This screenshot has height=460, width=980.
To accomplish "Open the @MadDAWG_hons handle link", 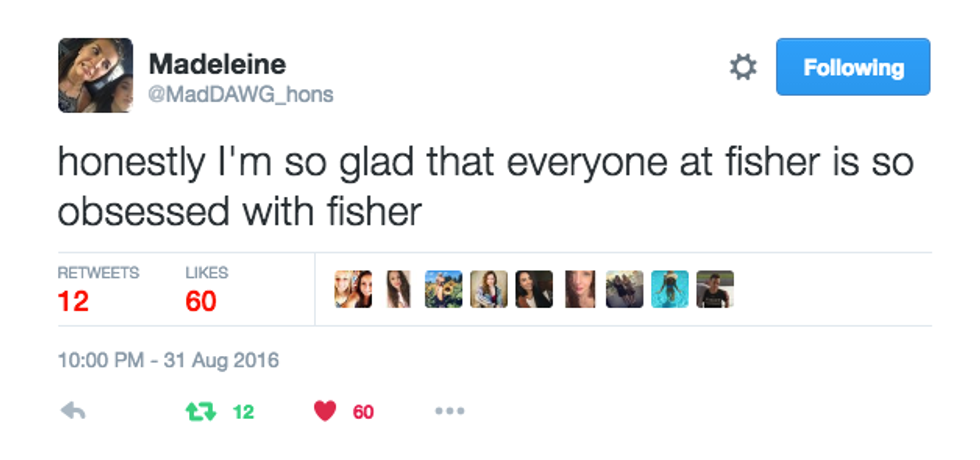I will tap(241, 95).
